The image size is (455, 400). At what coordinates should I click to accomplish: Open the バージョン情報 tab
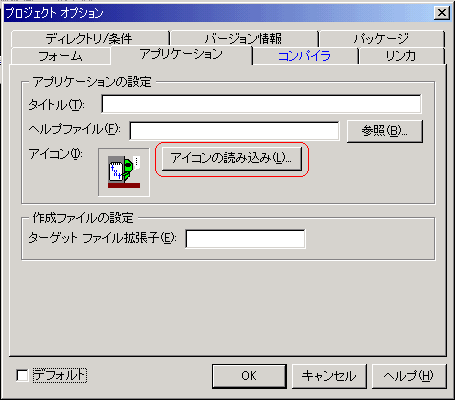(243, 39)
